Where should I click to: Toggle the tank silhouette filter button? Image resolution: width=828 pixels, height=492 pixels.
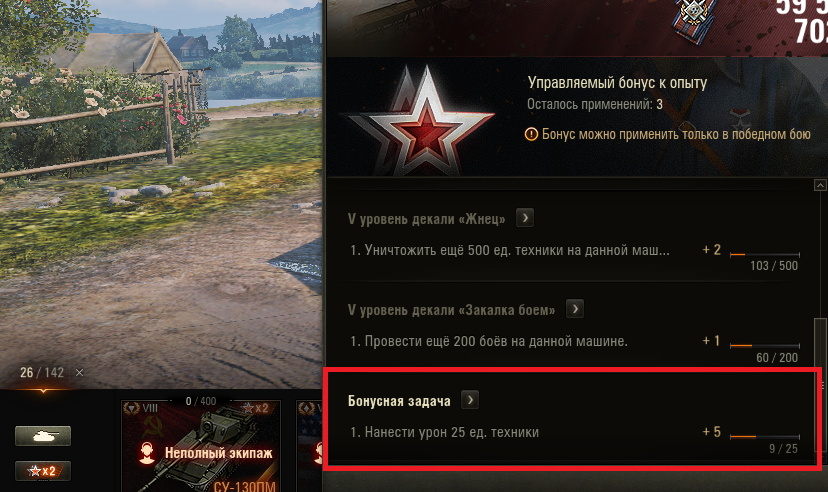(x=43, y=436)
